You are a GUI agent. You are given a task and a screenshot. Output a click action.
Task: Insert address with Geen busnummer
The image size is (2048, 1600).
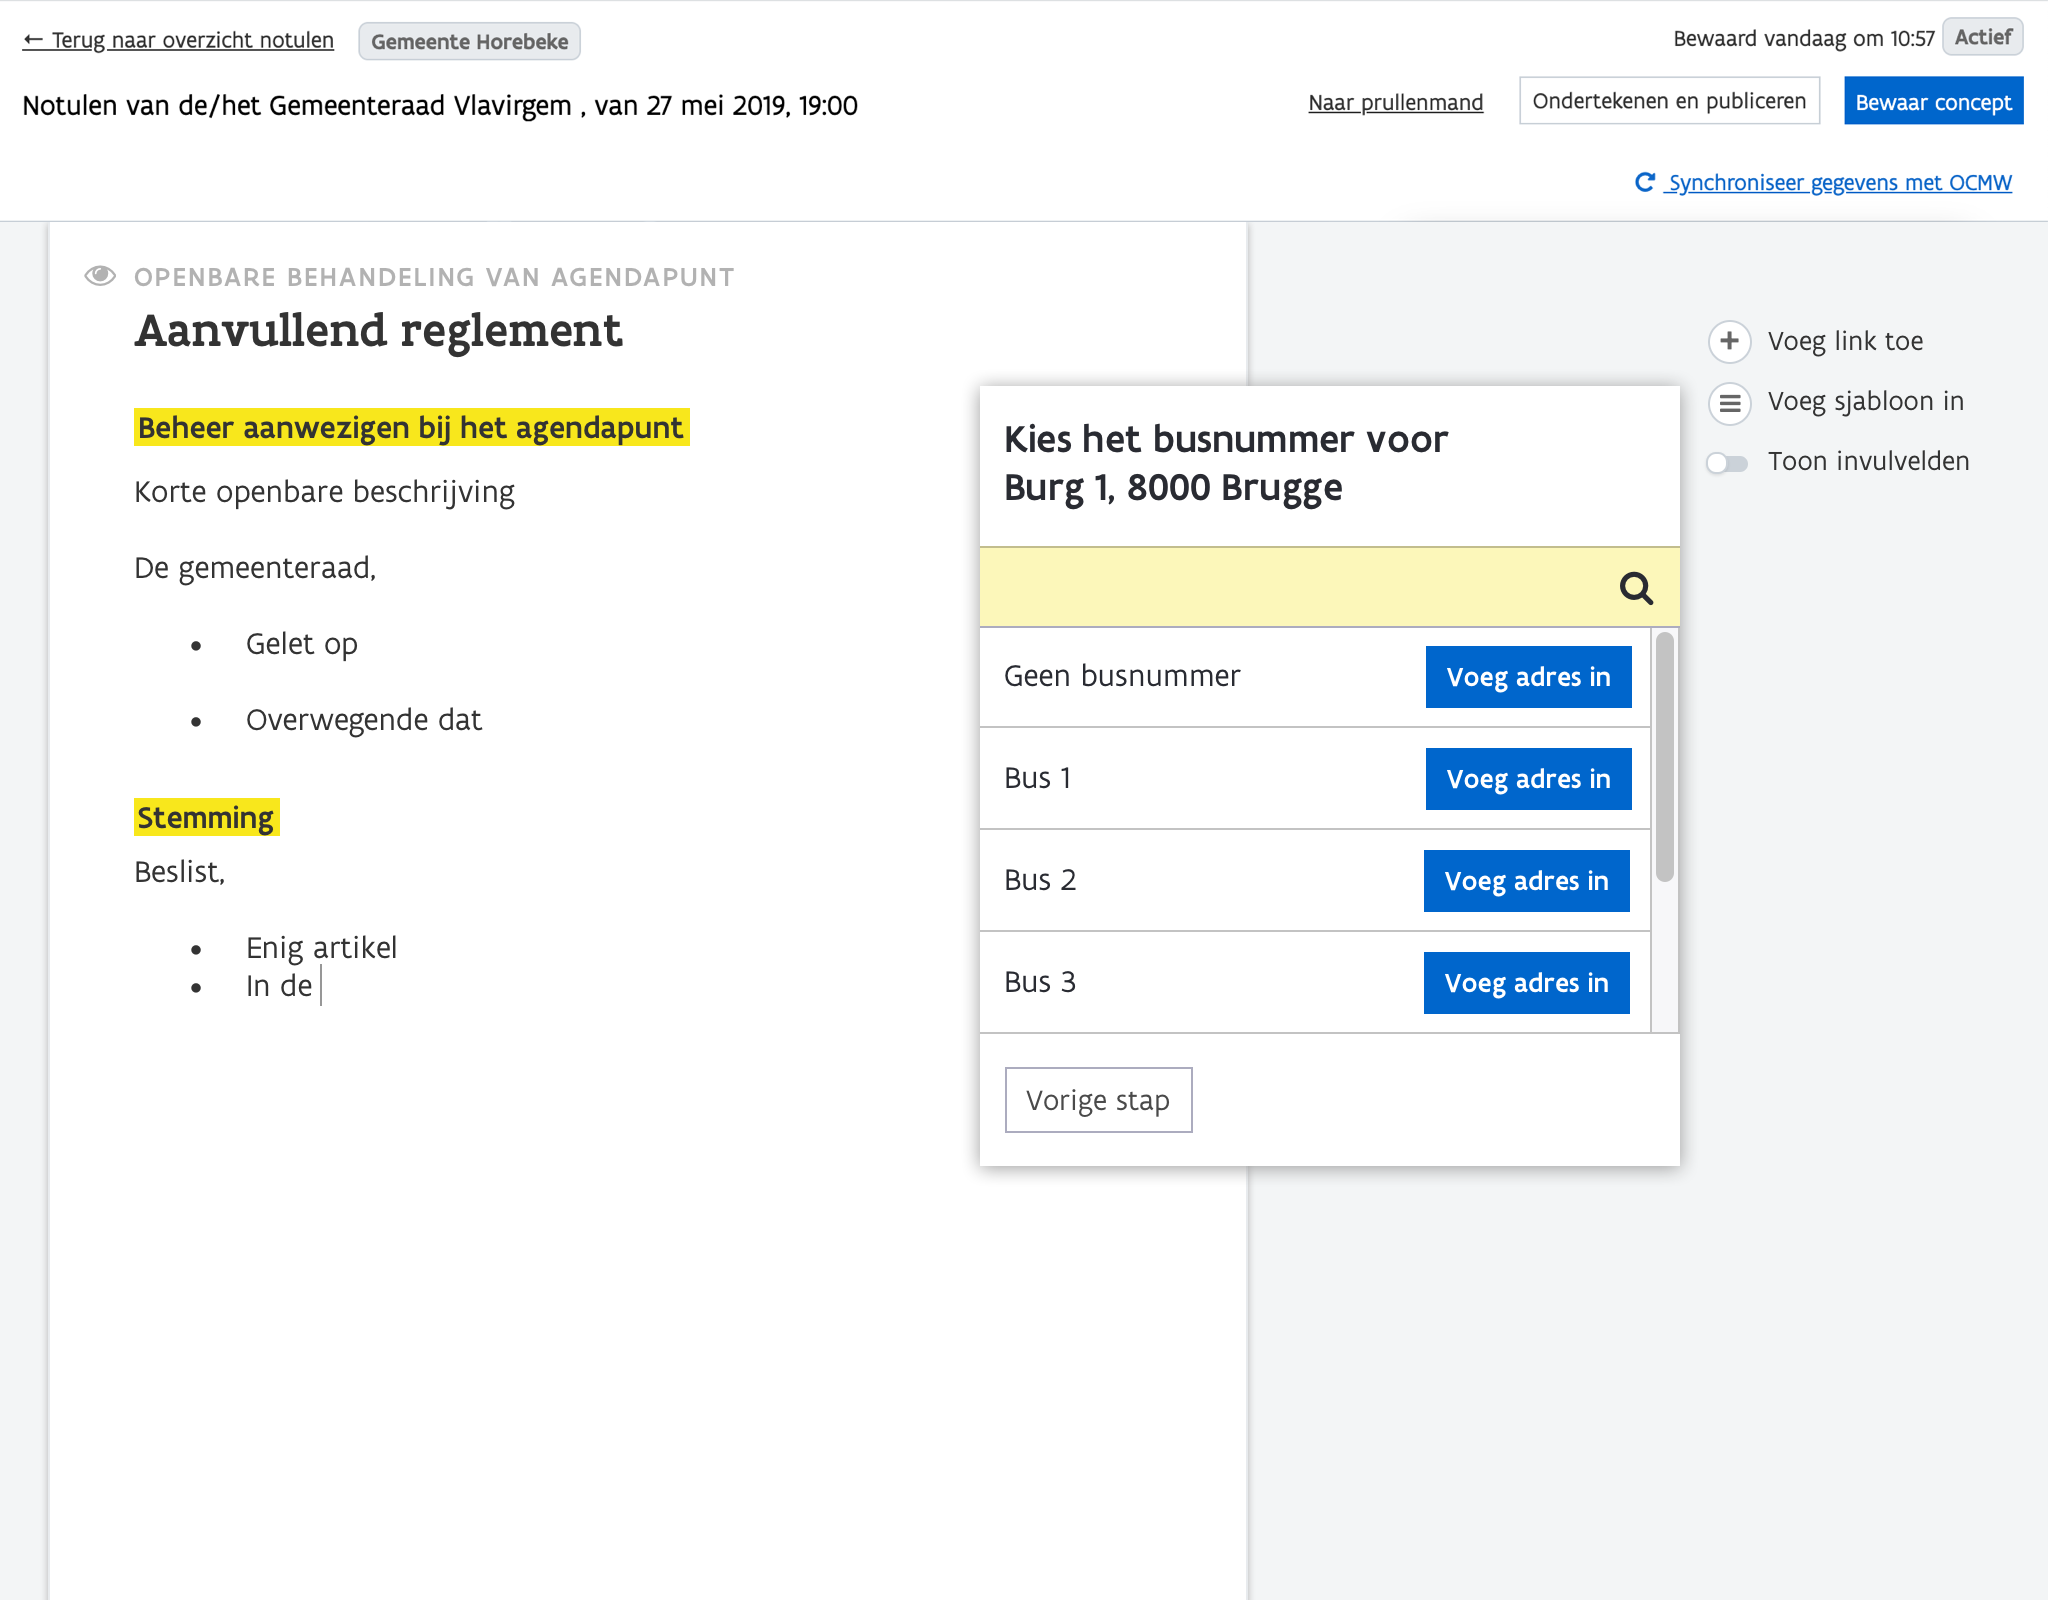pyautogui.click(x=1528, y=677)
